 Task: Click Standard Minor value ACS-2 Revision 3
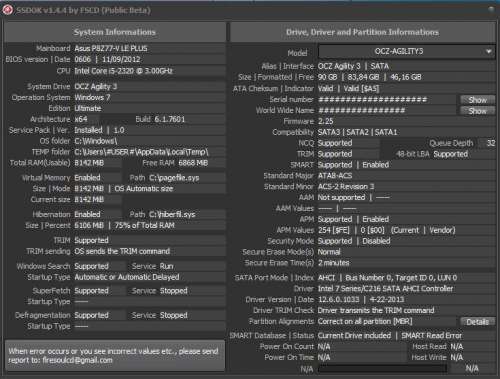click(x=346, y=187)
